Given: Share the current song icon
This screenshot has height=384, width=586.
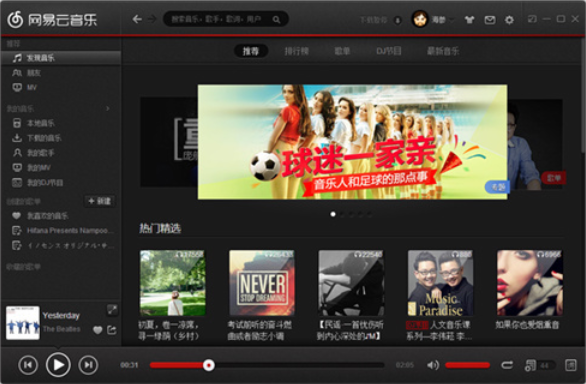Looking at the screenshot, I should (112, 330).
